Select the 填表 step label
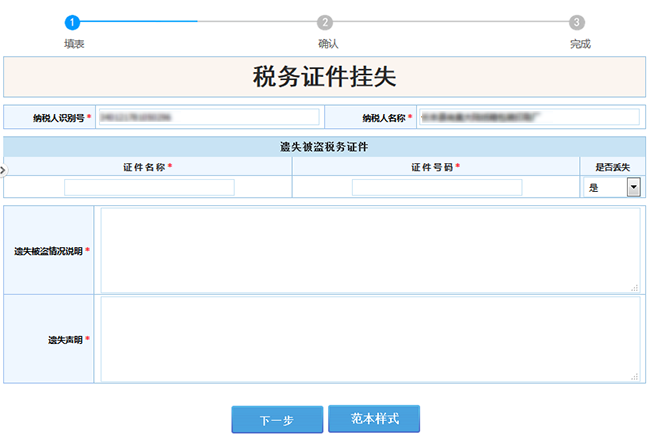 click(73, 44)
